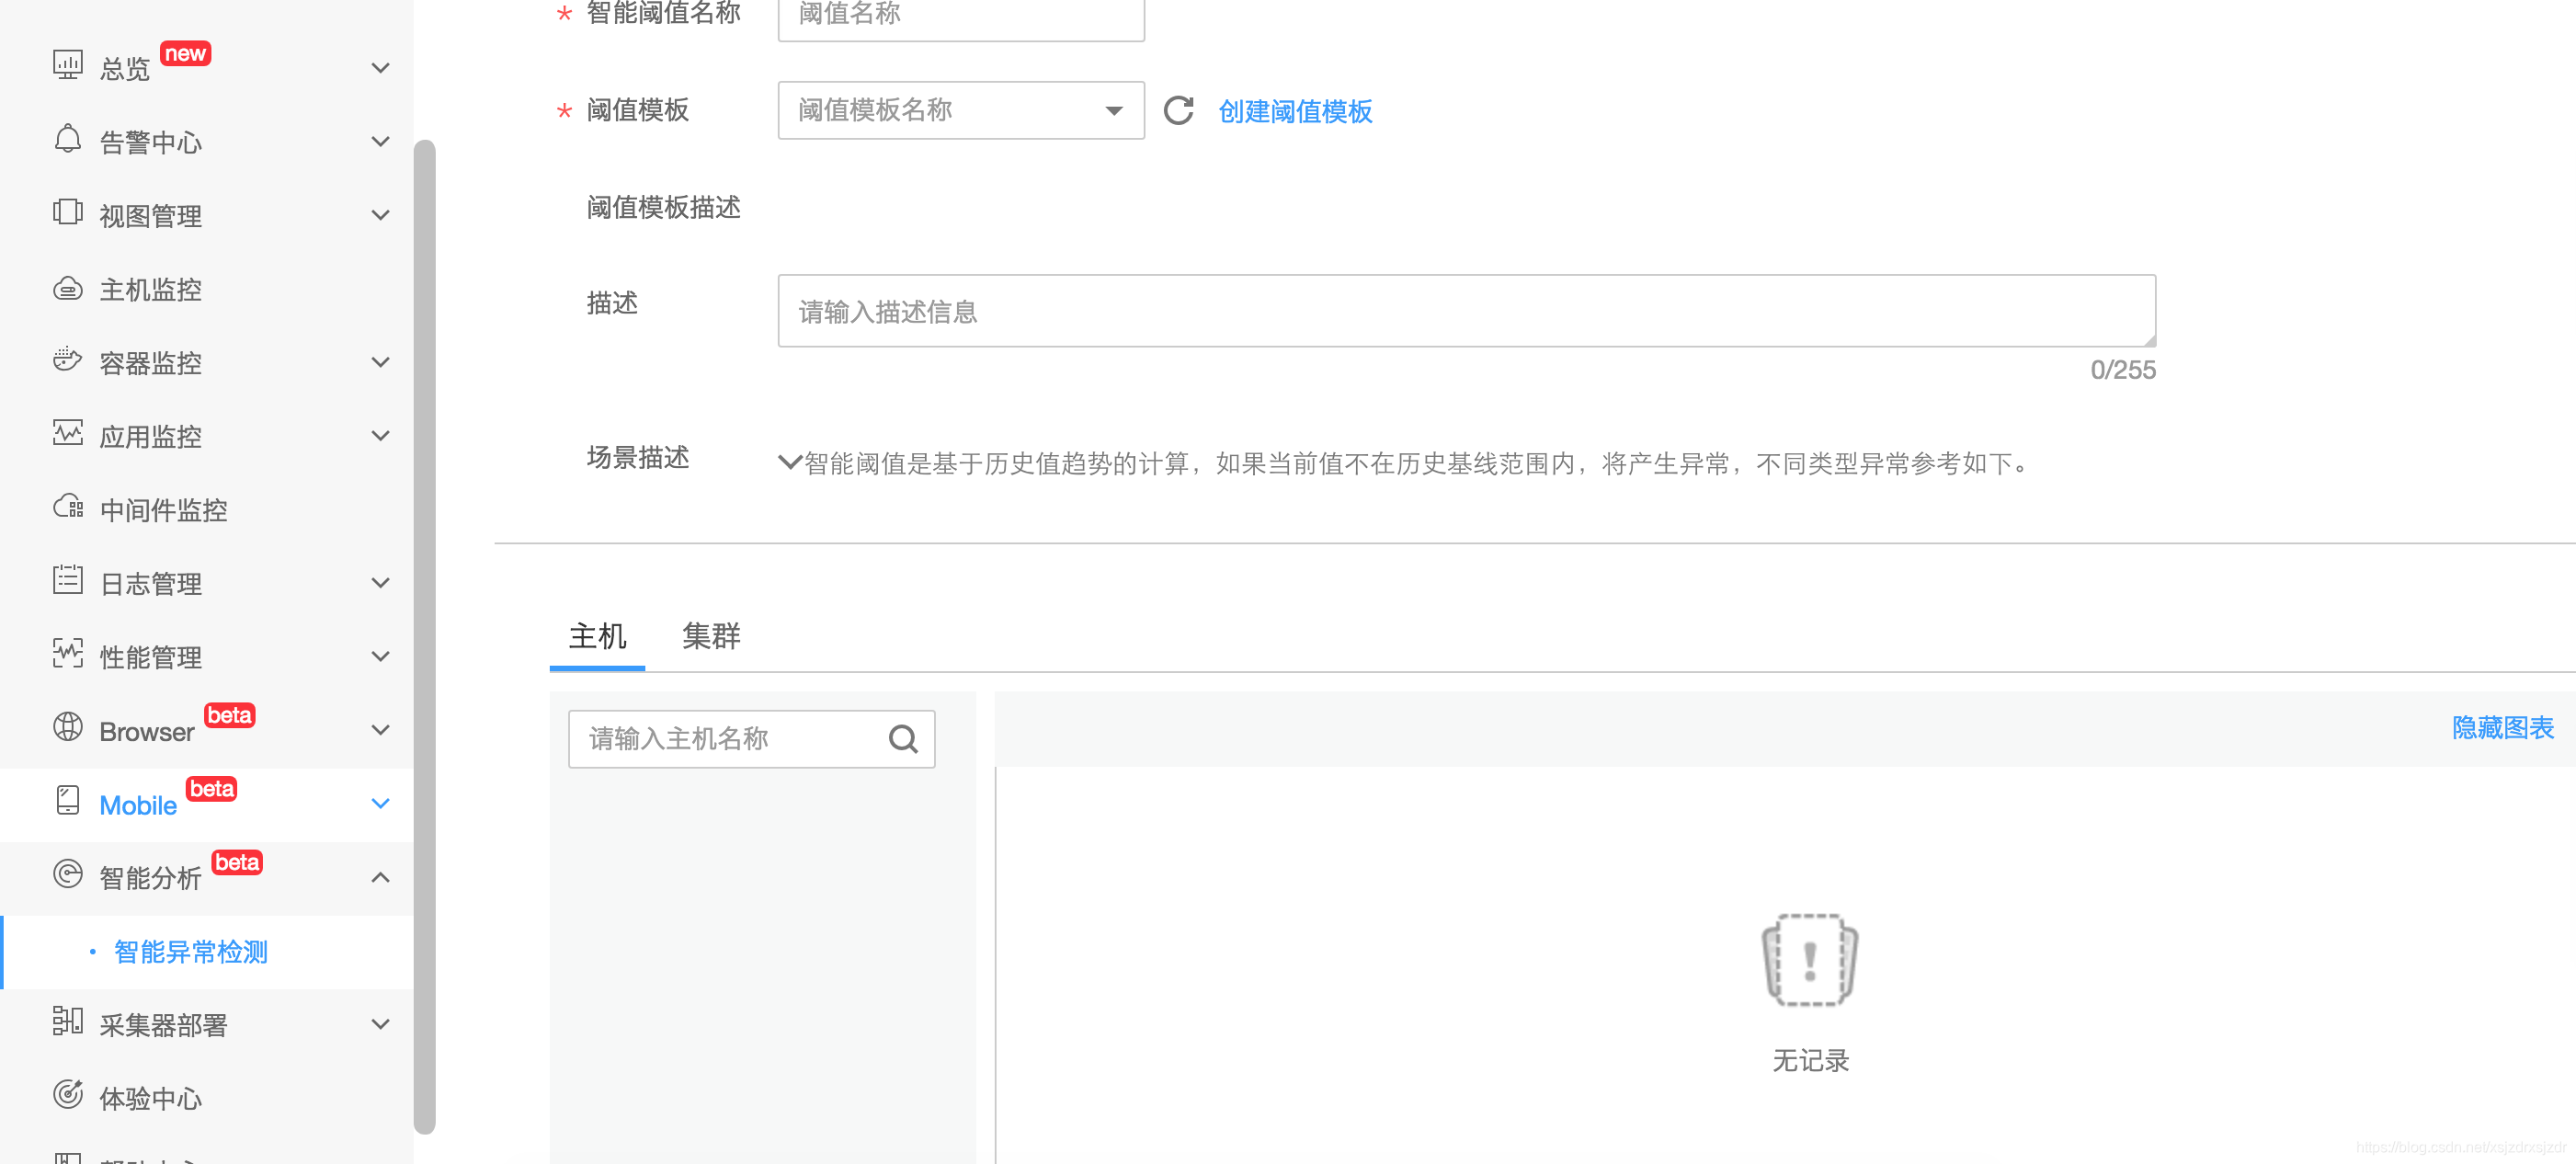
Task: Click the 主机监控 host monitoring icon
Action: [x=67, y=288]
